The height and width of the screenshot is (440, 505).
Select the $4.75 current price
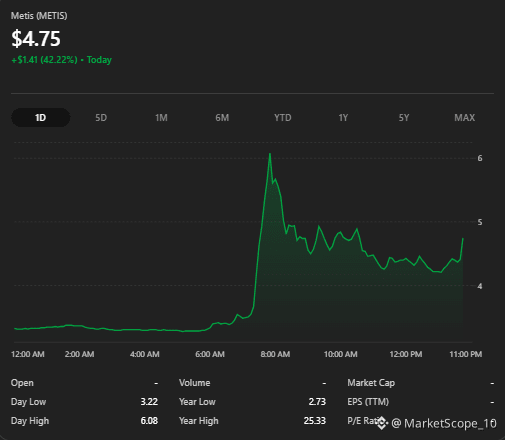[x=36, y=39]
